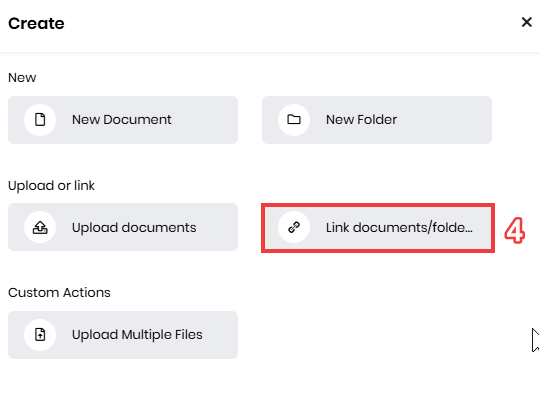
Task: Click the Create dialog title
Action: [36, 23]
